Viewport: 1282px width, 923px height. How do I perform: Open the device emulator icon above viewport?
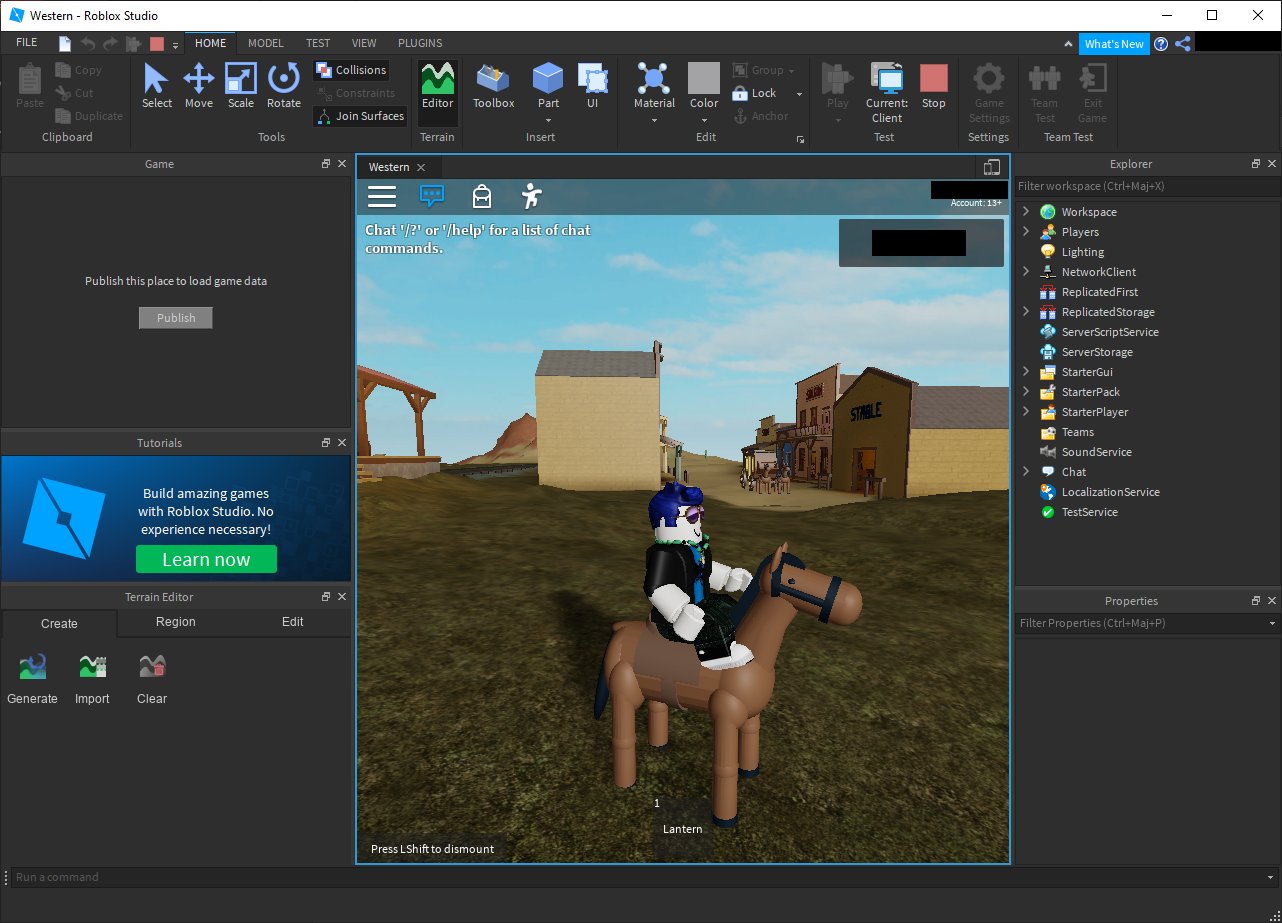pos(992,167)
